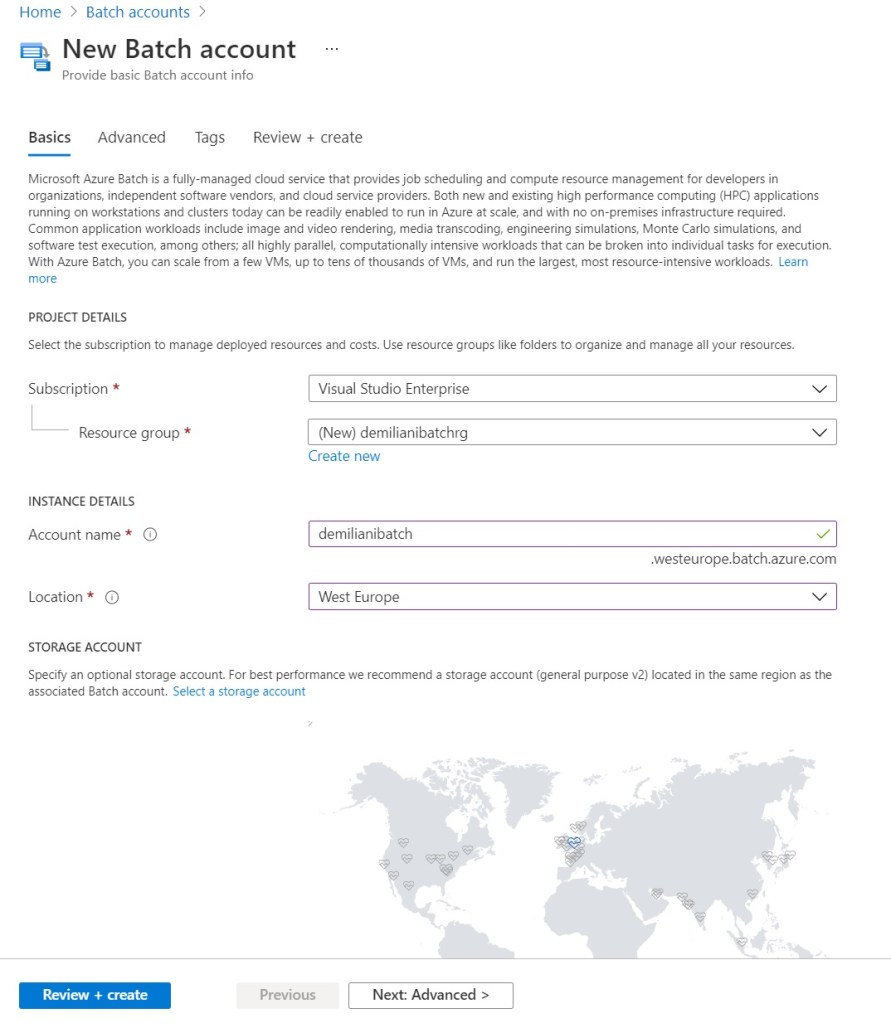Click Select a storage account link
The height and width of the screenshot is (1023, 891).
coord(239,692)
